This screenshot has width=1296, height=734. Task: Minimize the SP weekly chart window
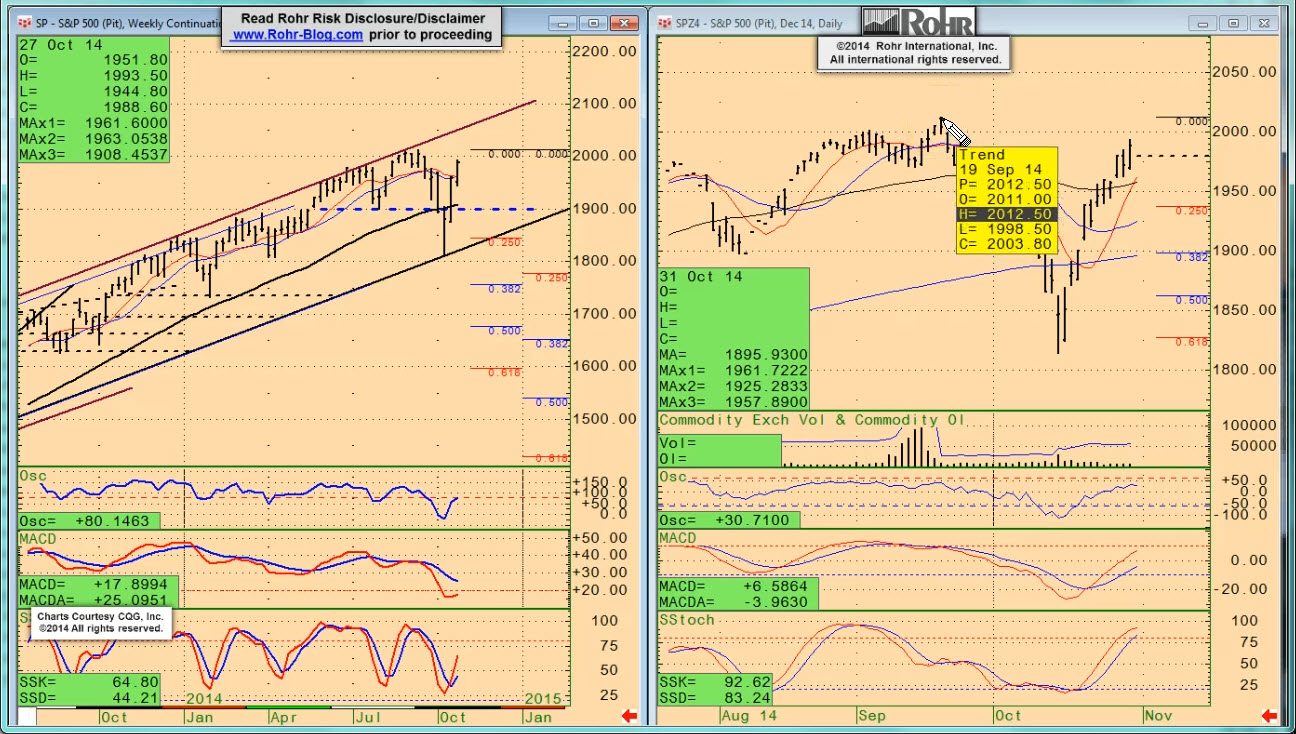565,23
